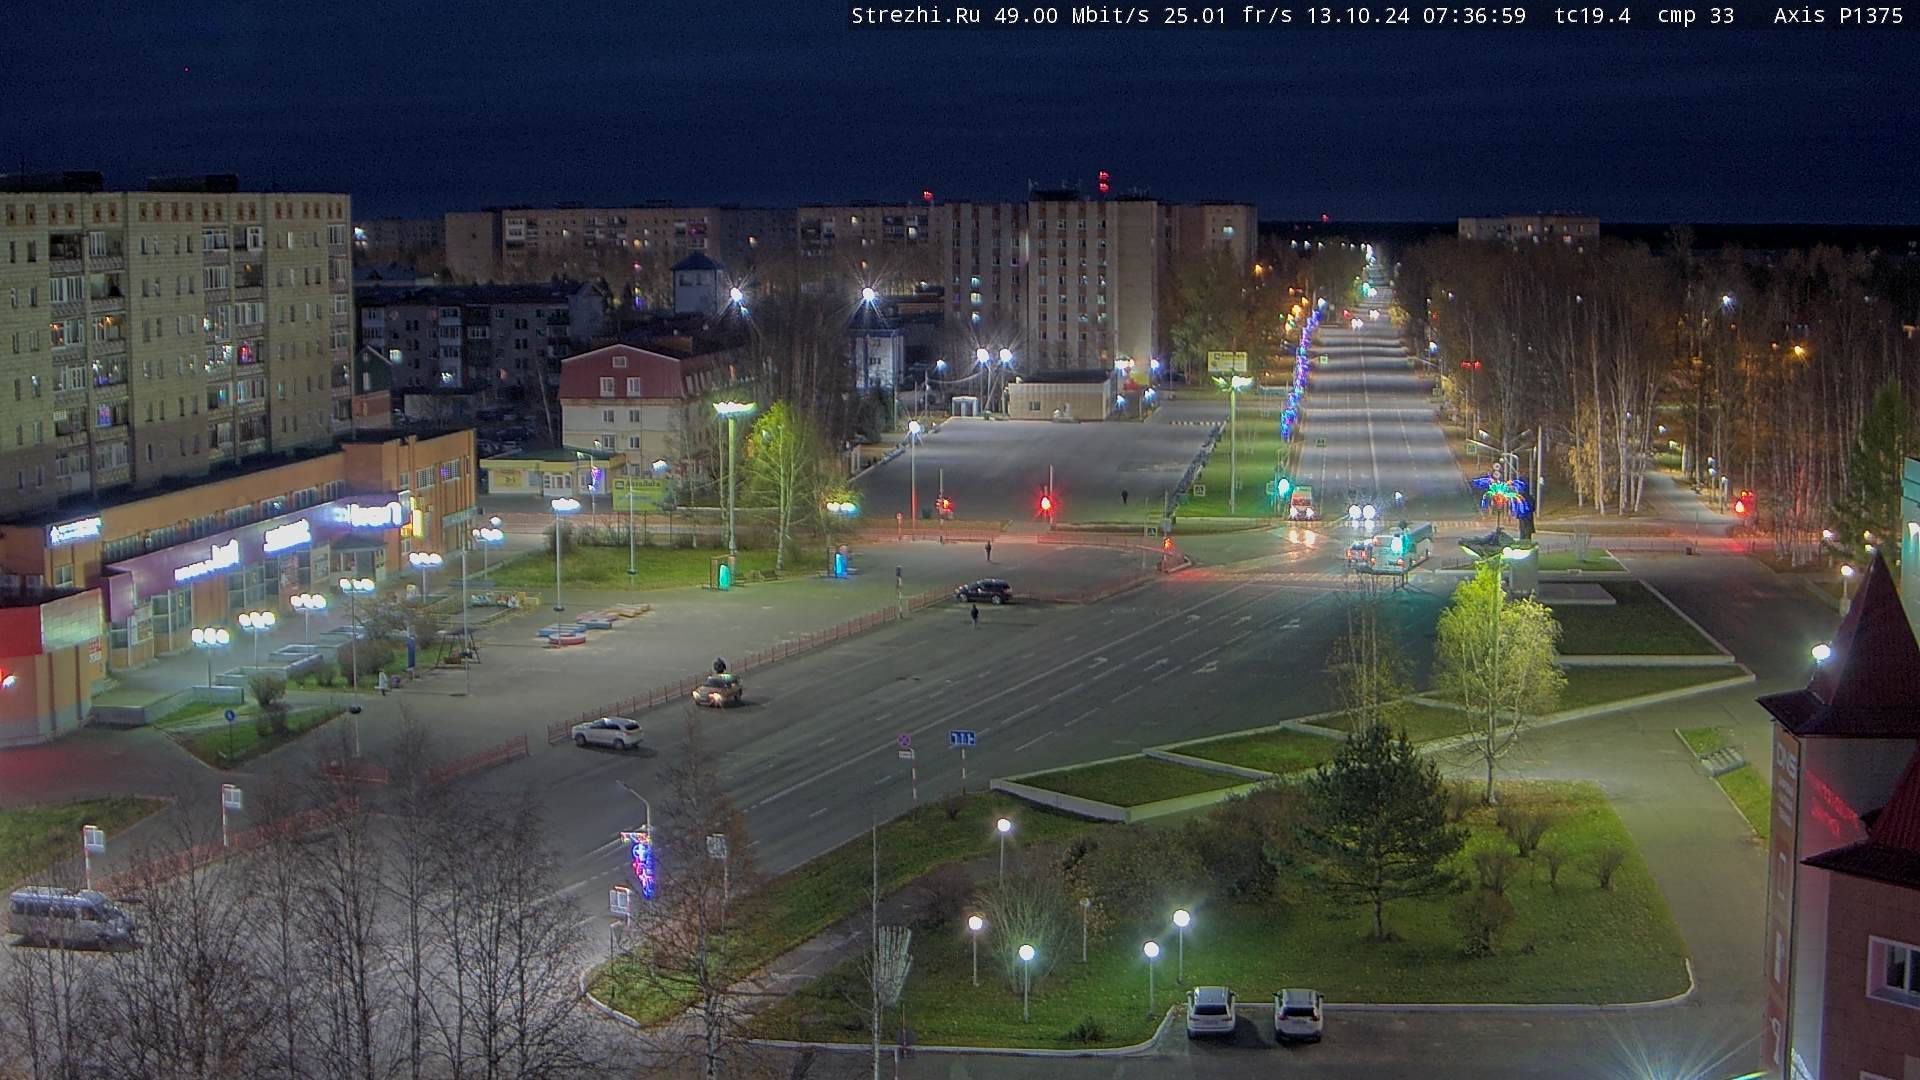This screenshot has width=1920, height=1080.
Task: Click the "Strezhi.Ru" overlay text
Action: click(x=918, y=16)
